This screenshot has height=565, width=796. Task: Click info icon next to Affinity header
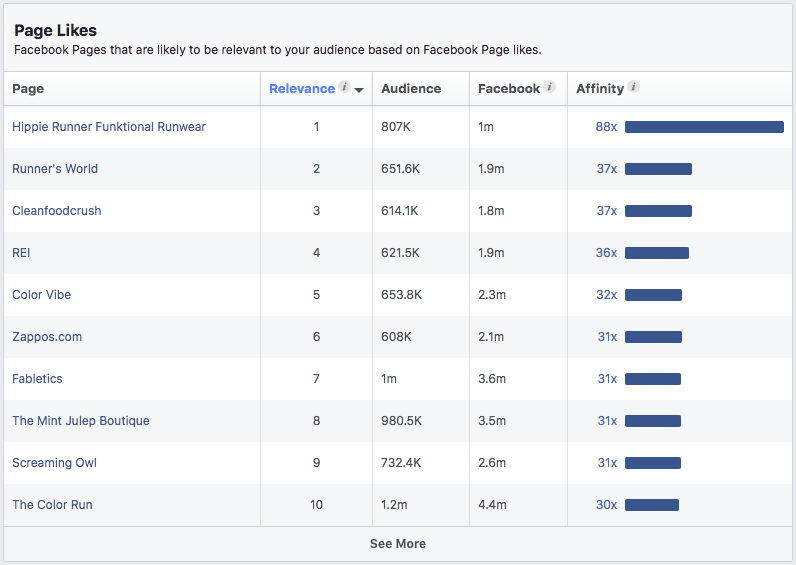pos(633,87)
